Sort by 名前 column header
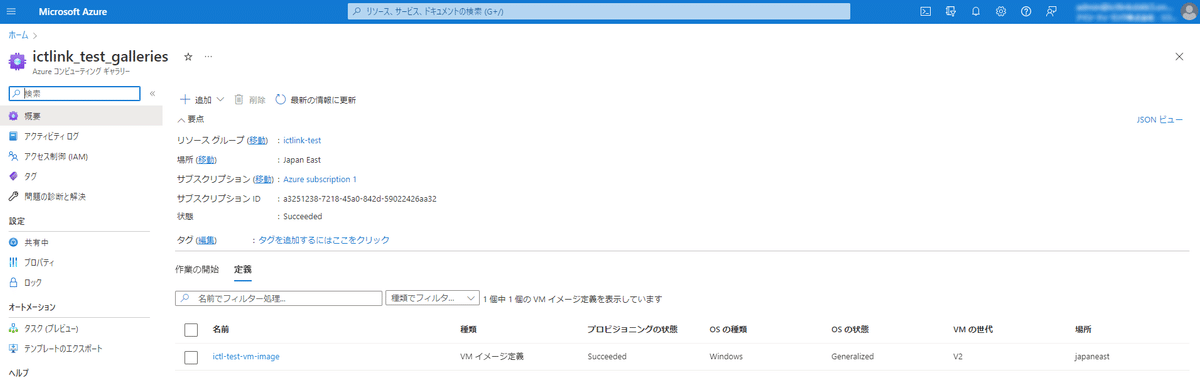The height and width of the screenshot is (380, 1200). [221, 329]
